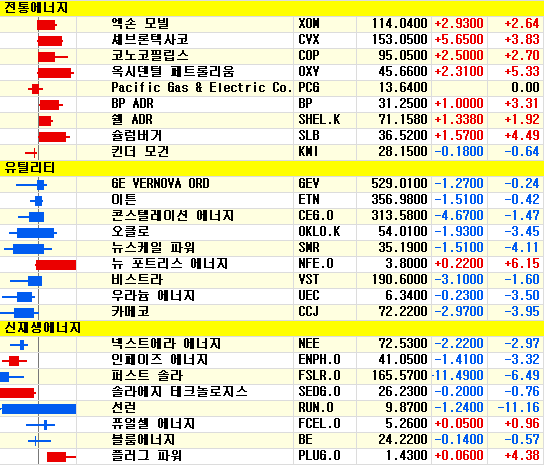Select the 솔라에지 테크놀로지스 stock name
The image size is (544, 465).
(x=179, y=391)
